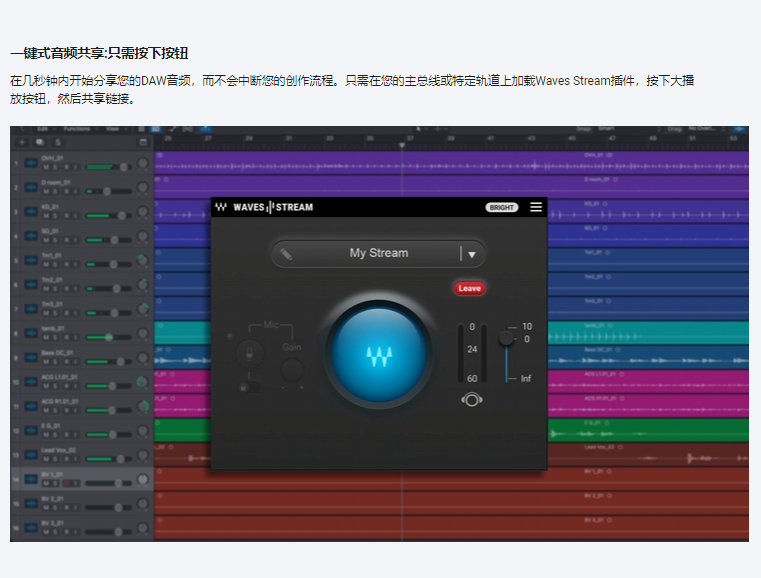Click the blue catch icon at the far right of toolbar
The height and width of the screenshot is (578, 761).
[739, 129]
